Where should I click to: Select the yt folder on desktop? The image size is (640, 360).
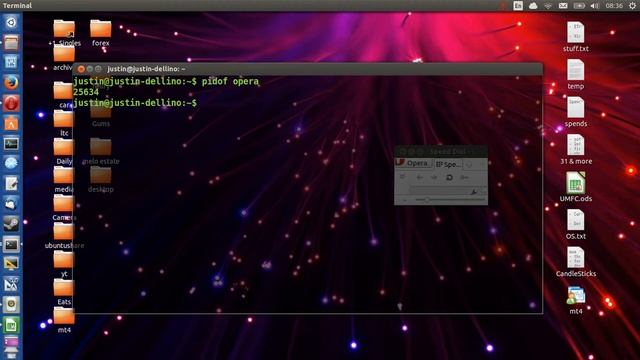click(x=64, y=264)
